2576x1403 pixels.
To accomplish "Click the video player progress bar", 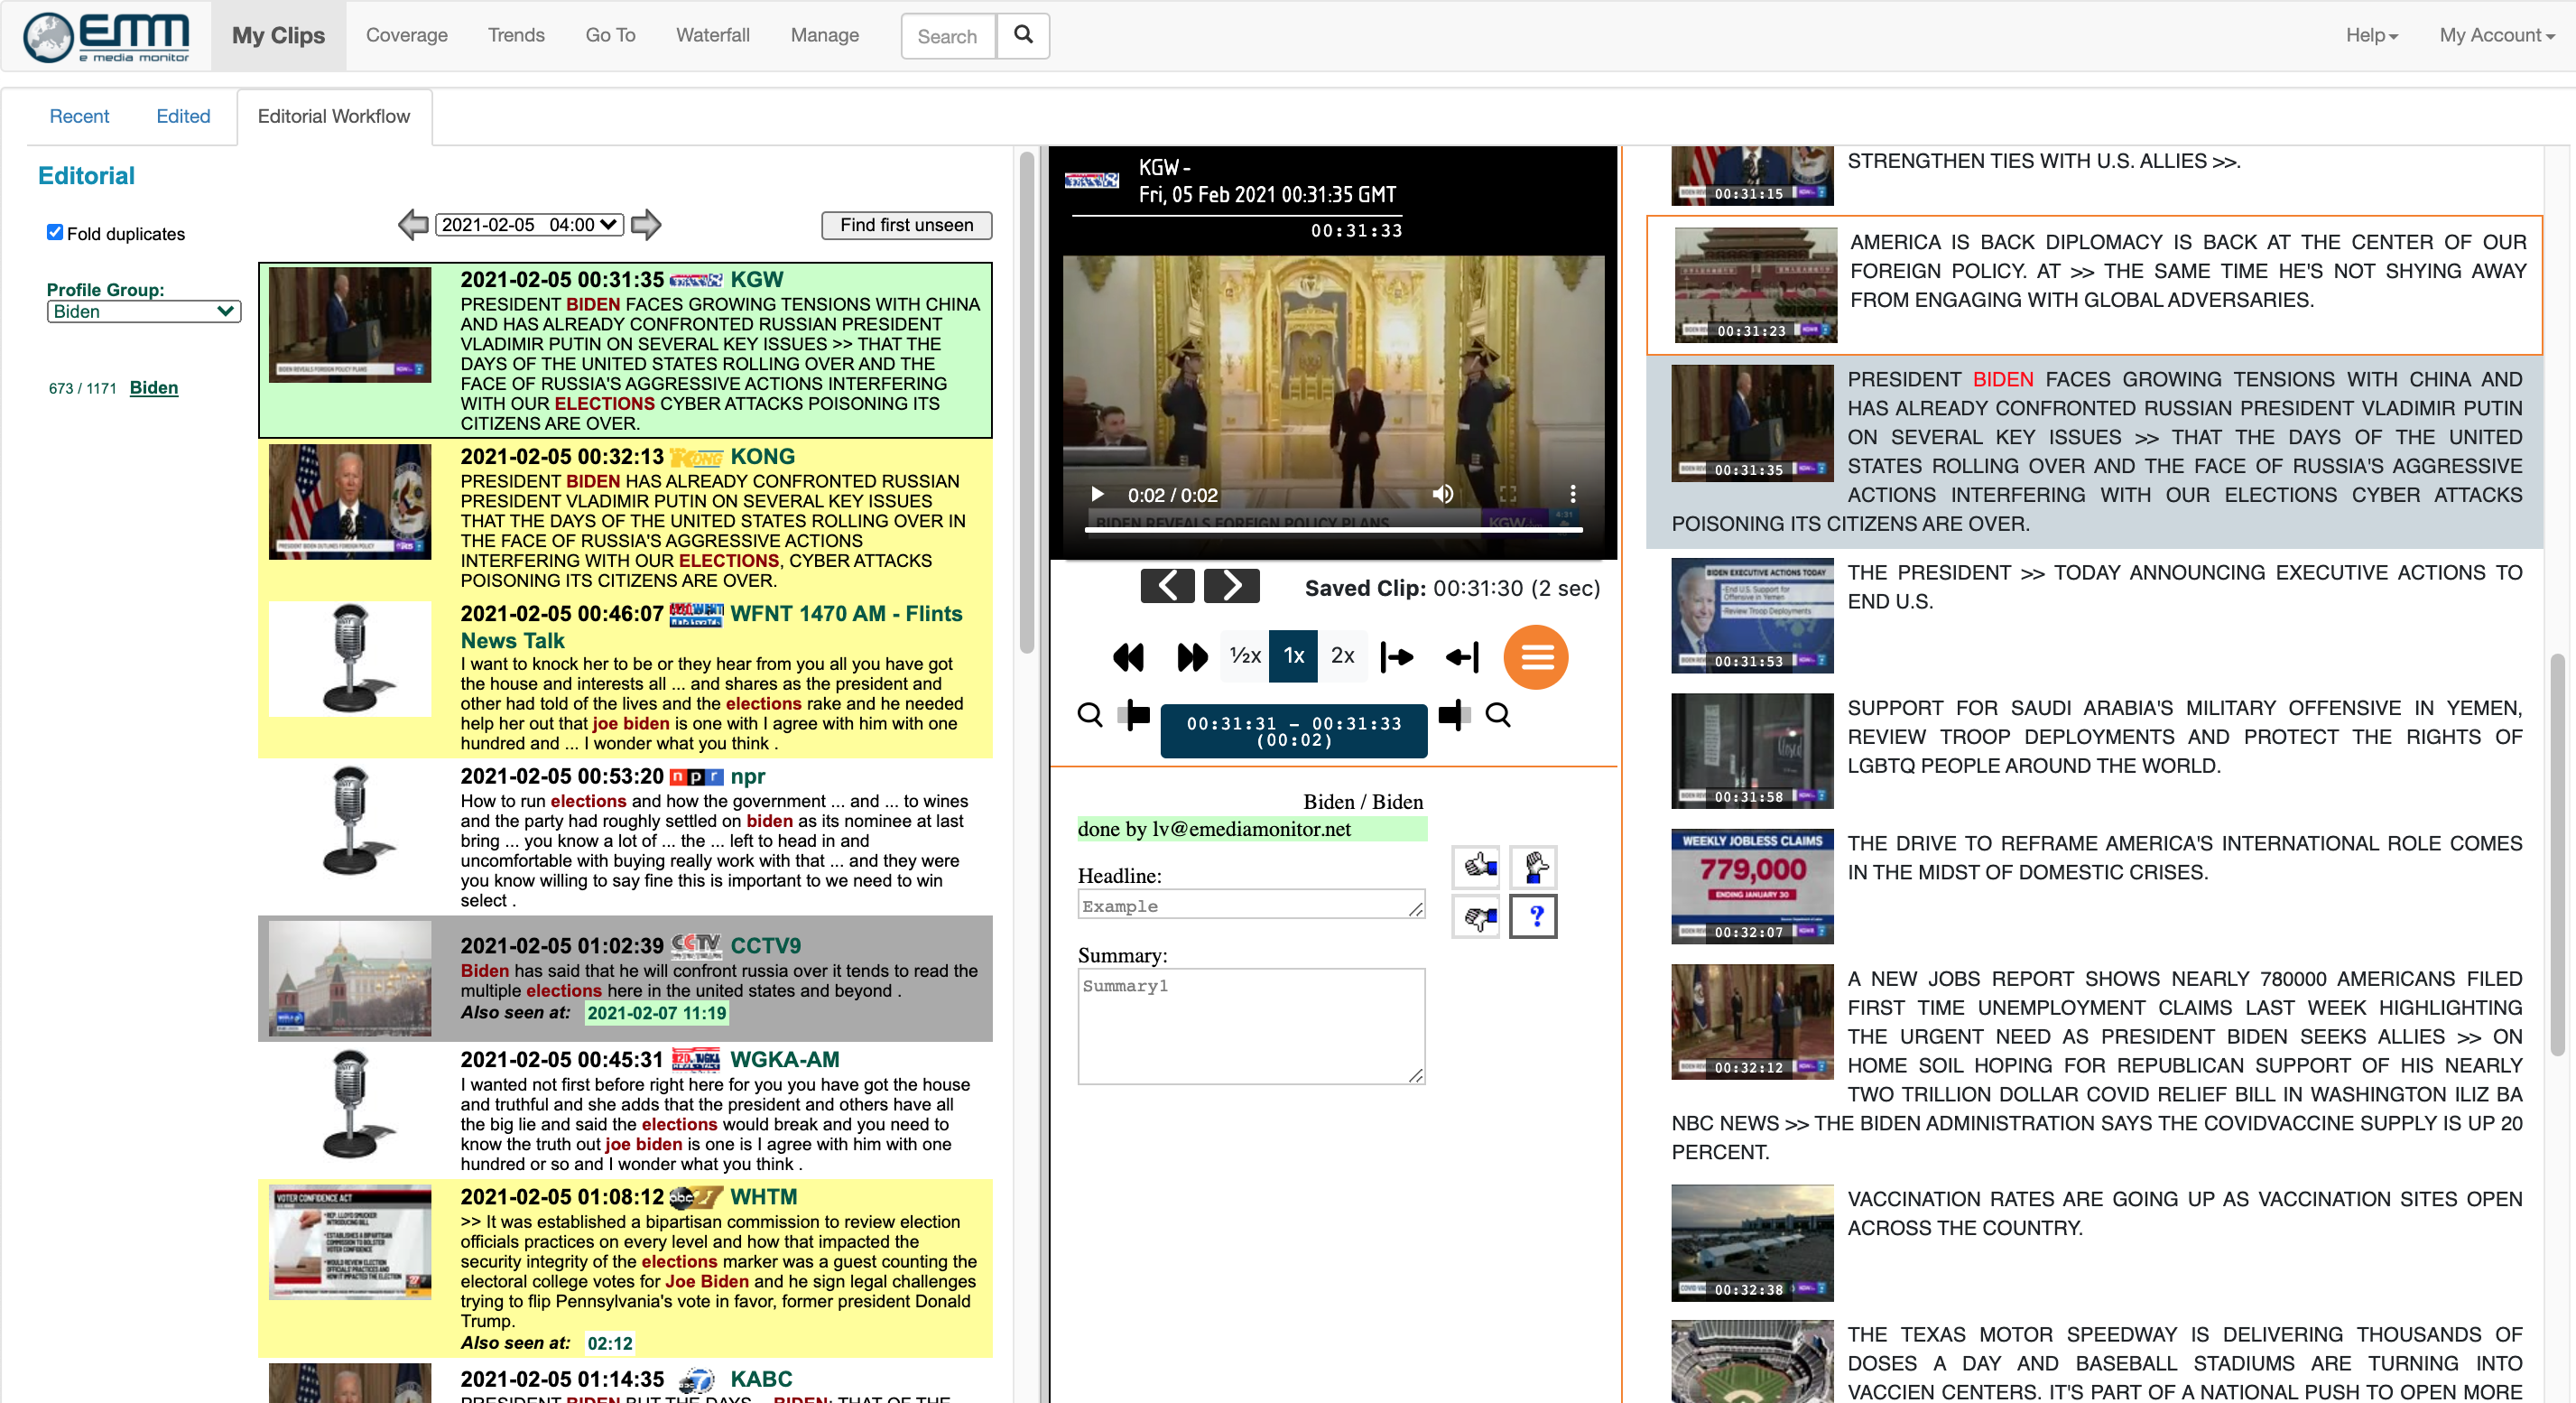I will (1333, 529).
